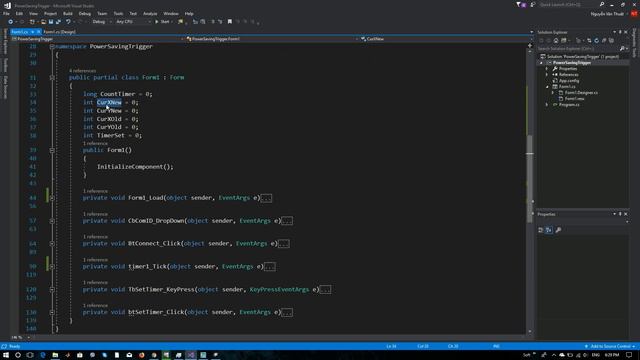Collapse the Form1.cs node in Solution Explorer
This screenshot has width=640, height=360.
point(547,87)
